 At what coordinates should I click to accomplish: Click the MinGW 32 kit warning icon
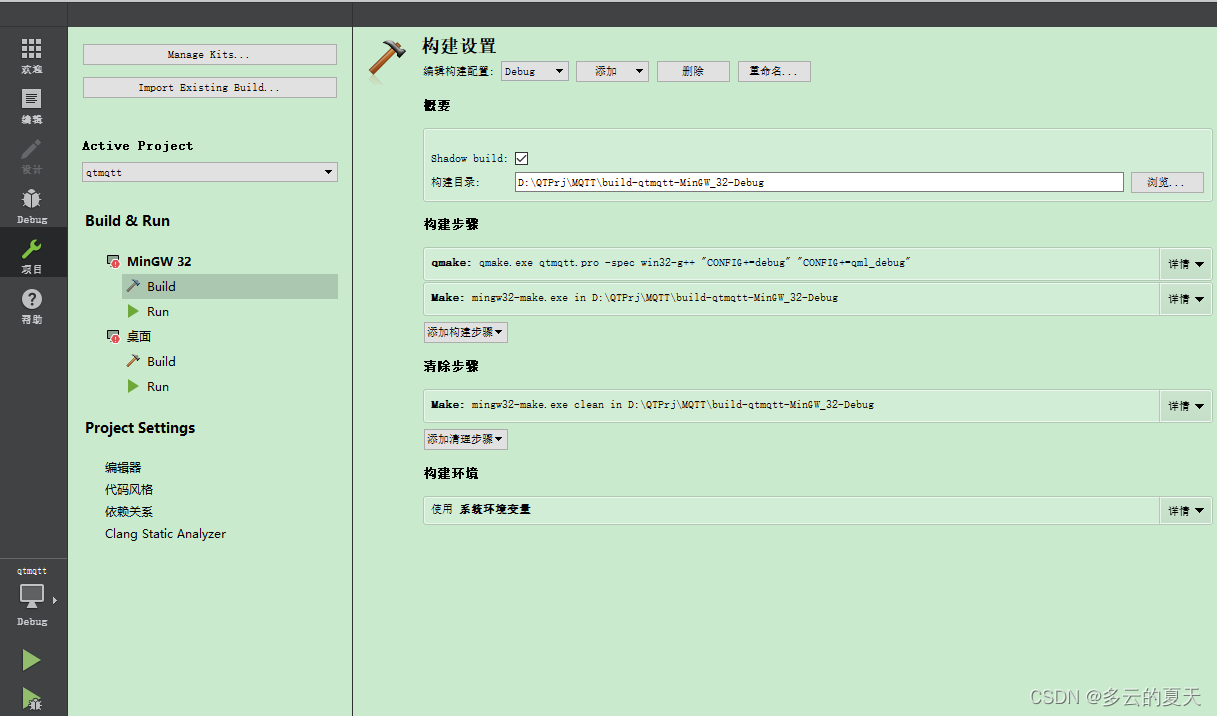(x=113, y=262)
